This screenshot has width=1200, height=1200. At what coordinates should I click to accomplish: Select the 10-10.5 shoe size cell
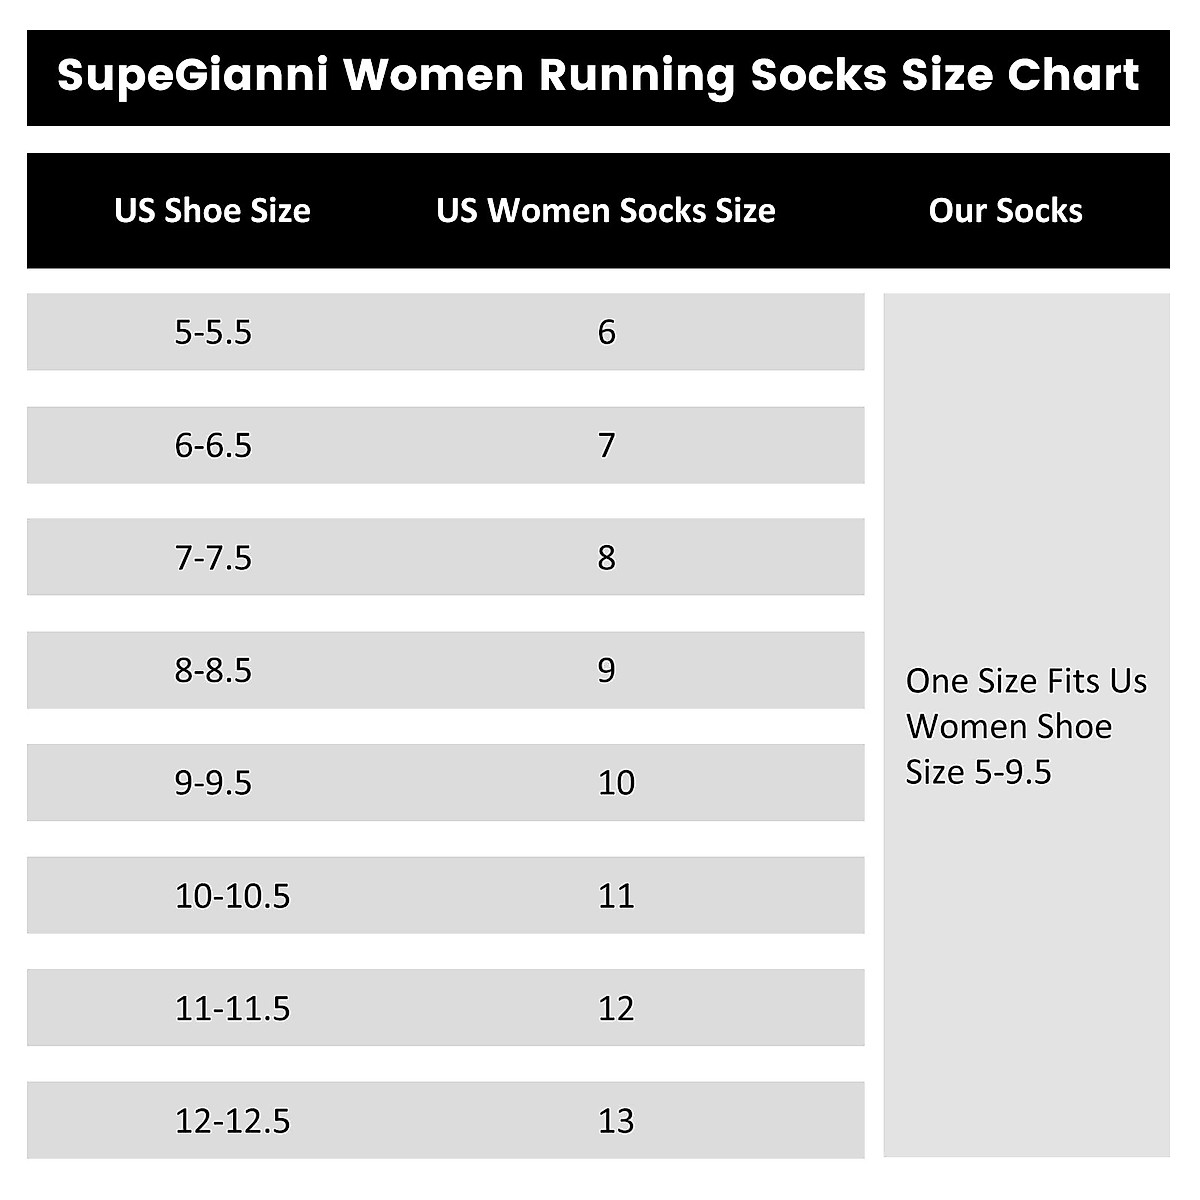(x=232, y=895)
